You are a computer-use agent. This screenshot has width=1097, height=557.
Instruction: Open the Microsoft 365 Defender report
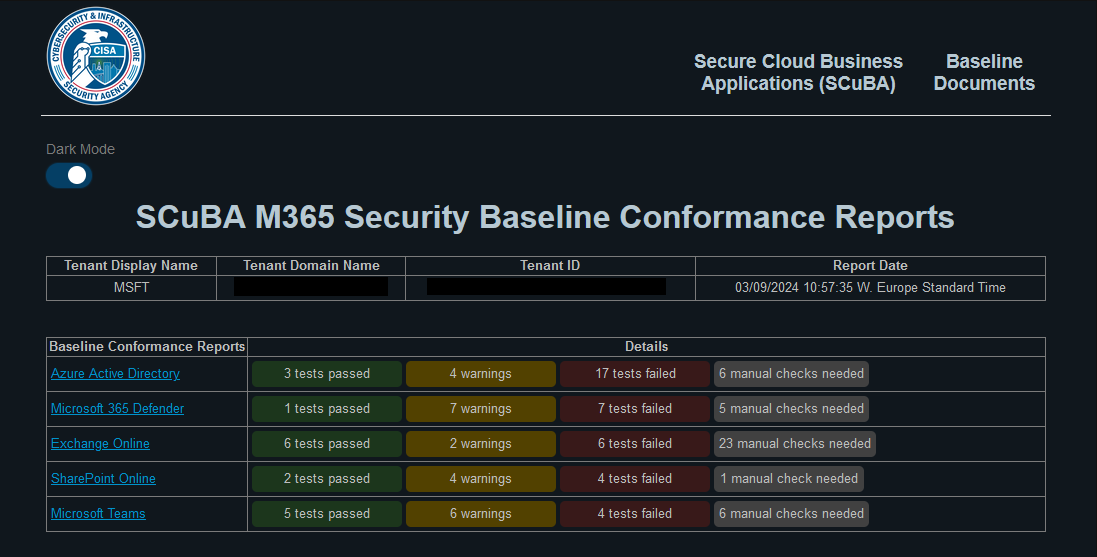click(117, 409)
